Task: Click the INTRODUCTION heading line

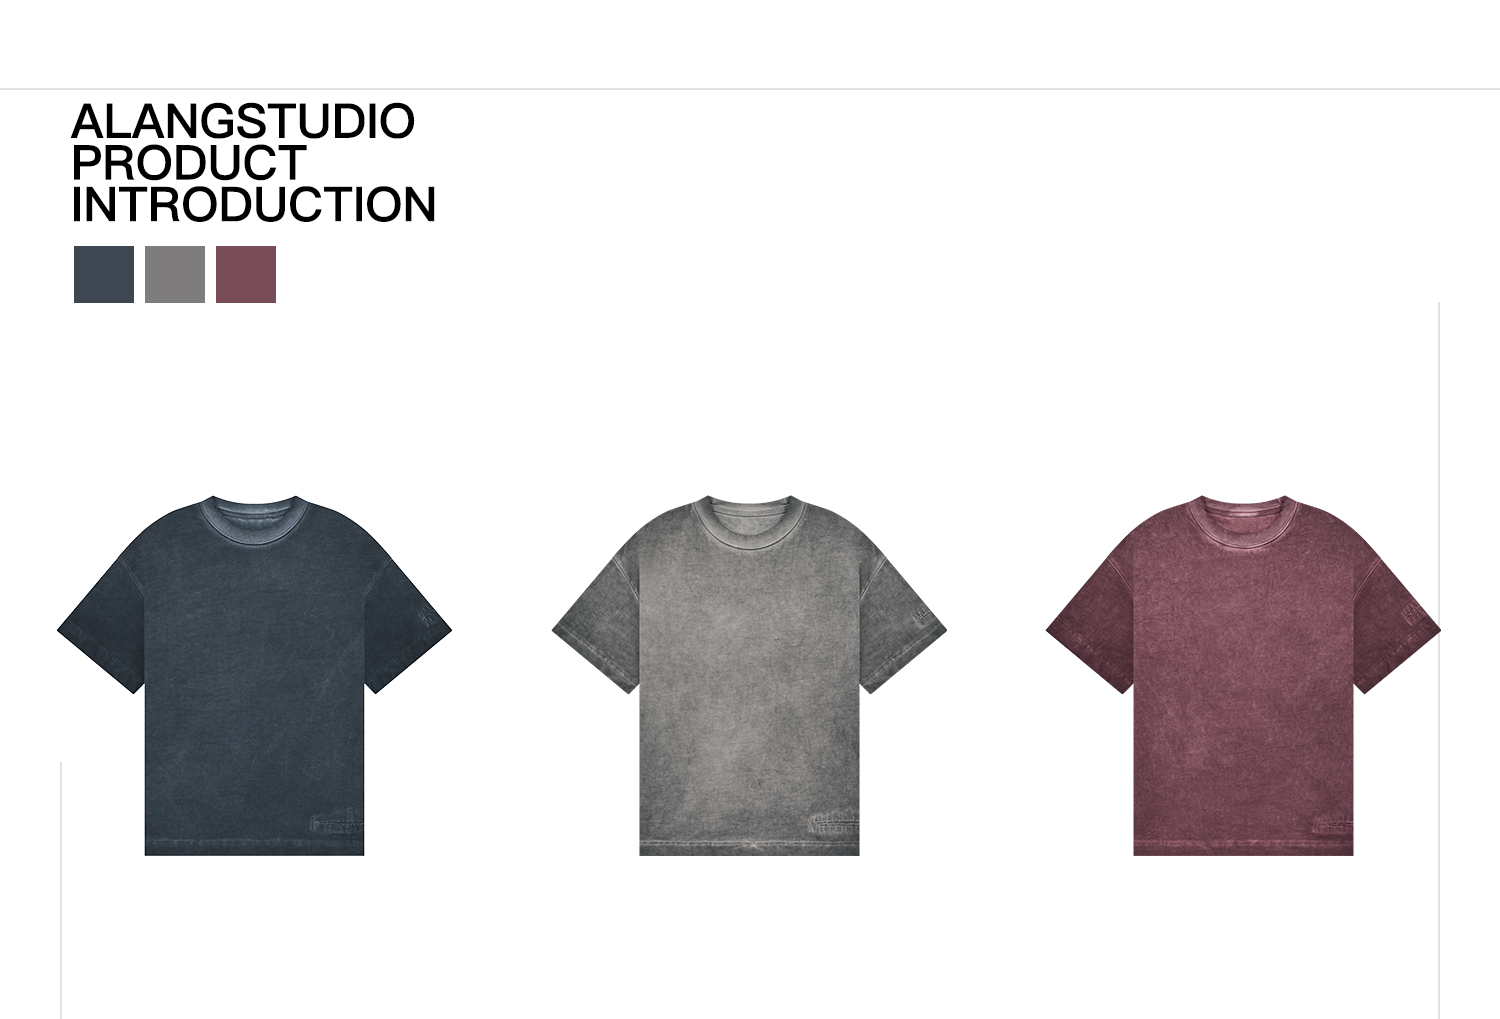Action: tap(254, 204)
